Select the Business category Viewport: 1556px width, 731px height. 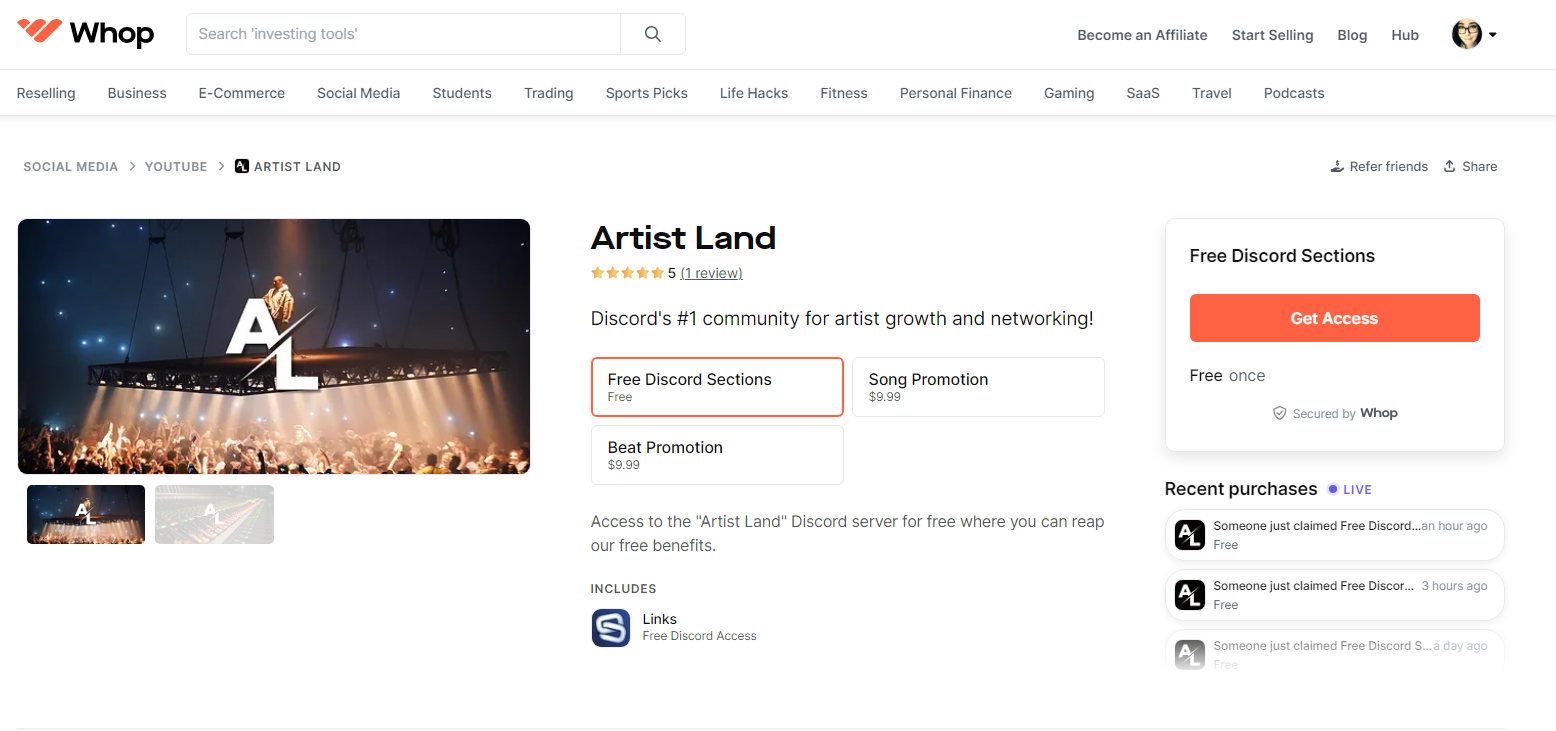click(137, 93)
